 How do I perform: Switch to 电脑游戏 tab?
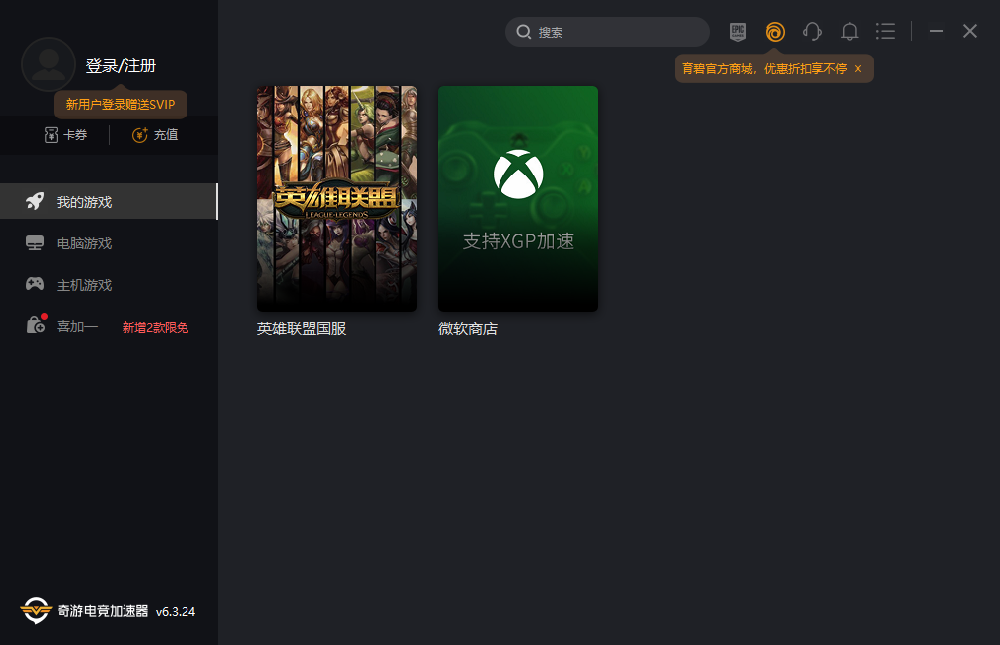109,243
